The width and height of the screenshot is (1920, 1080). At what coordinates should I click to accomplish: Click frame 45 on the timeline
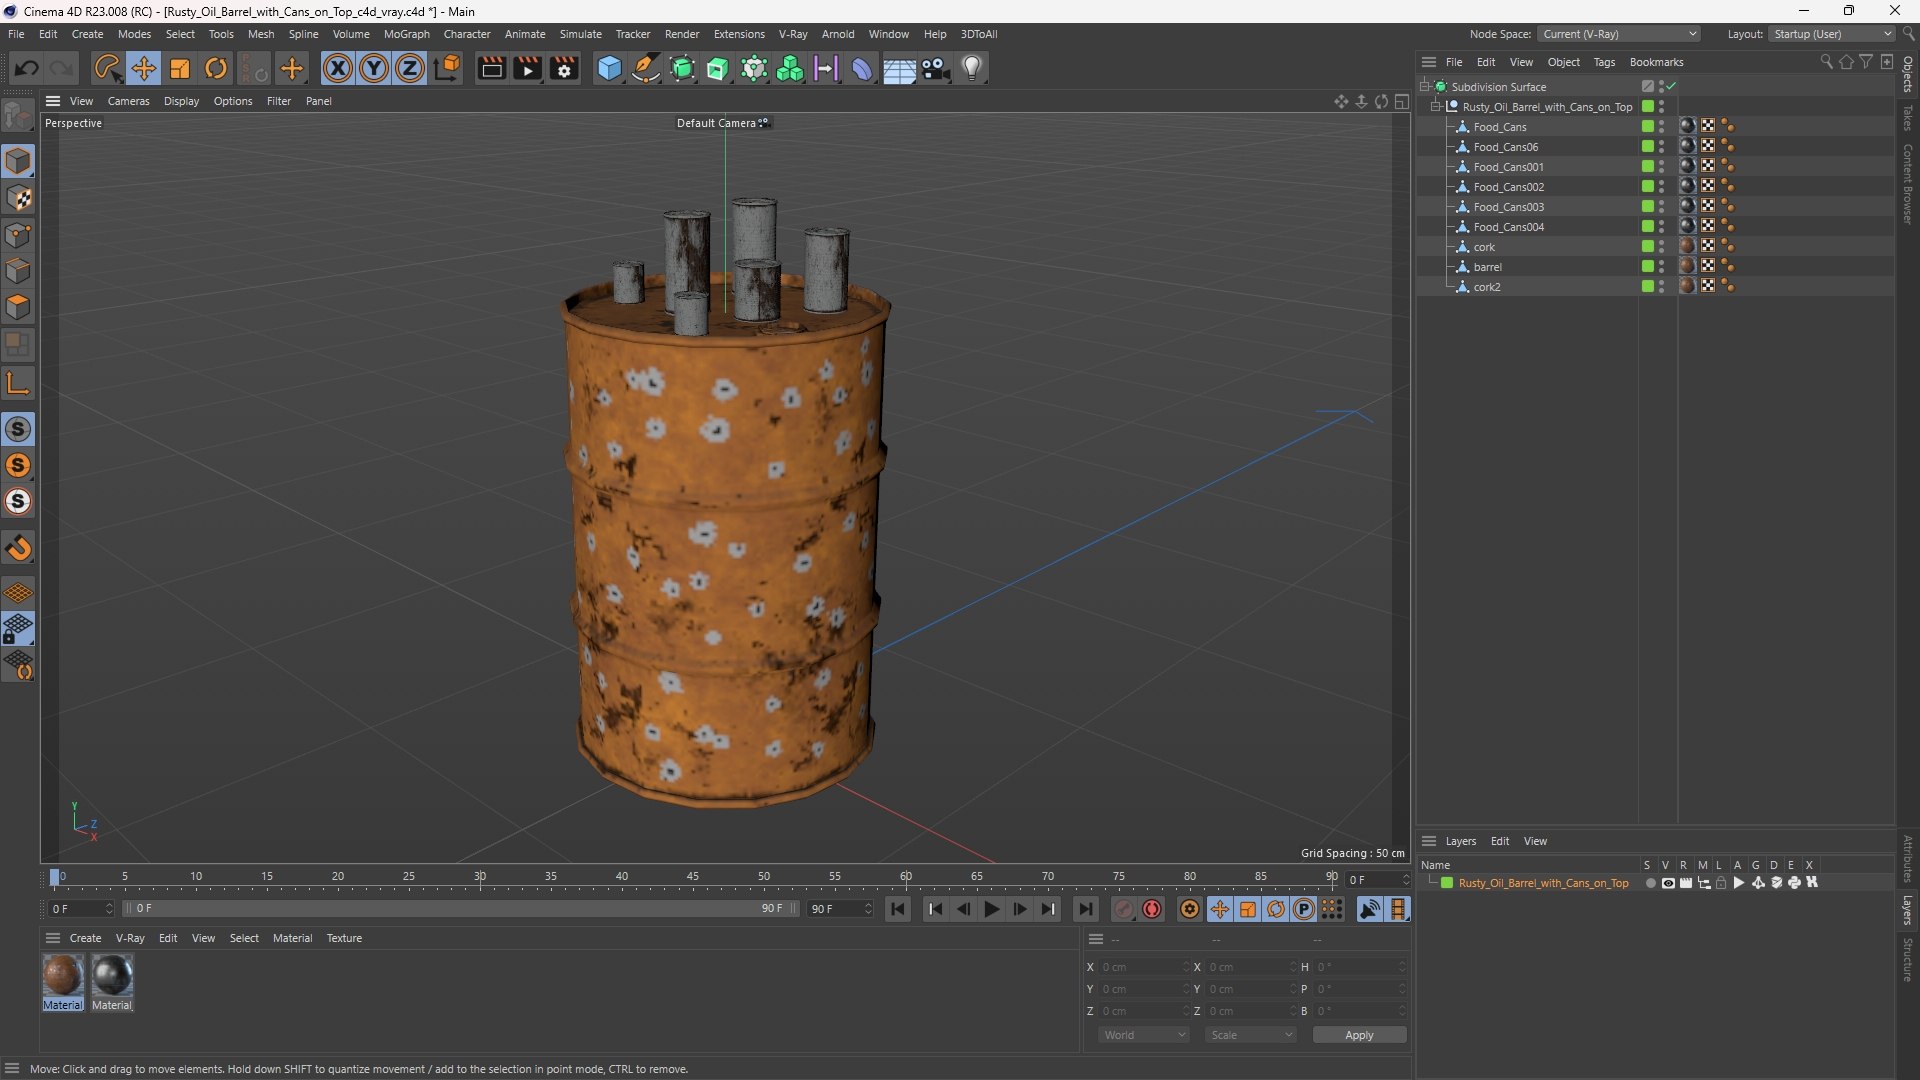pyautogui.click(x=692, y=877)
